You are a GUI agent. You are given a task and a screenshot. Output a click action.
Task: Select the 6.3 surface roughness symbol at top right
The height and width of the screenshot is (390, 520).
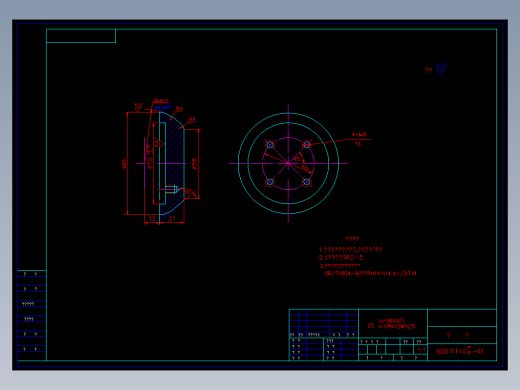point(442,70)
